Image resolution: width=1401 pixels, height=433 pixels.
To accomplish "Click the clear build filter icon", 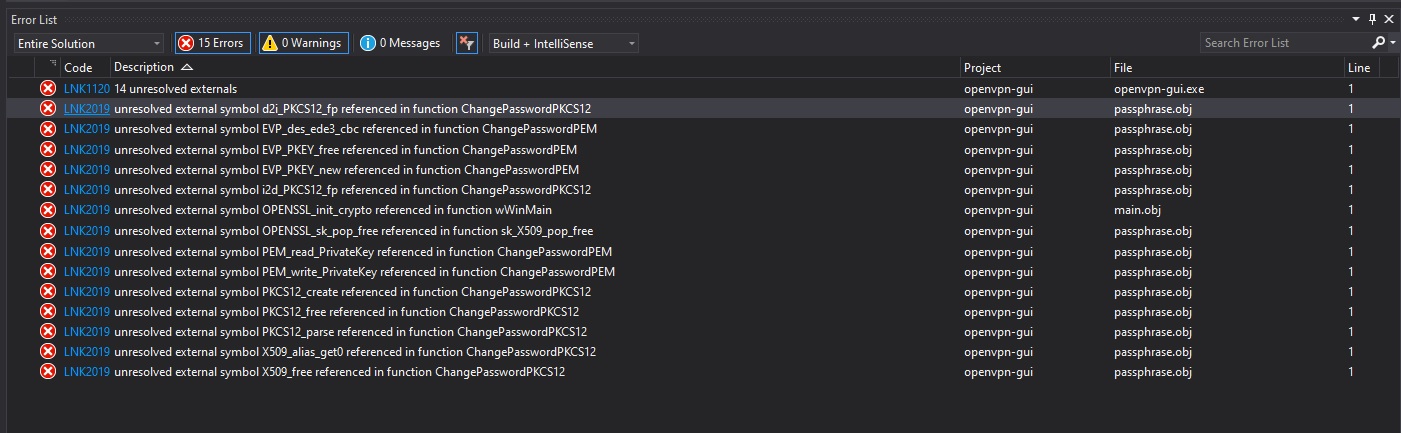I will click(x=466, y=43).
